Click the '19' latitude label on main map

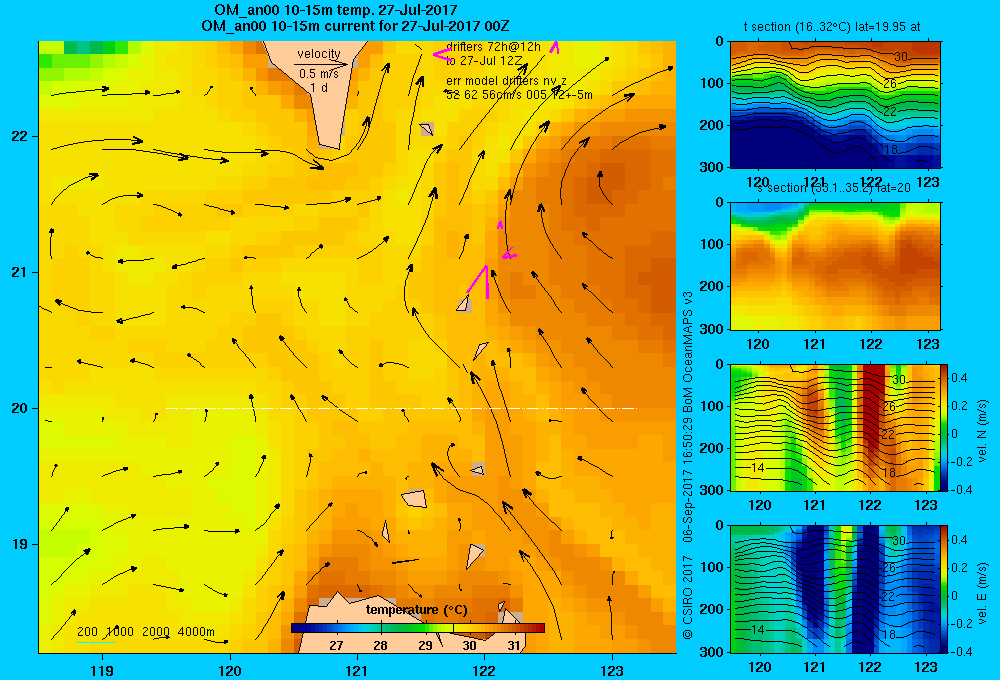pyautogui.click(x=19, y=544)
